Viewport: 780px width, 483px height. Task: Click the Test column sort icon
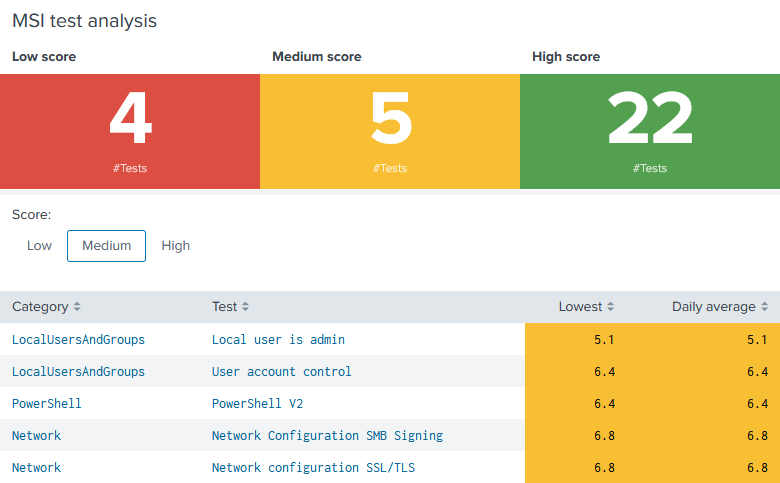245,307
